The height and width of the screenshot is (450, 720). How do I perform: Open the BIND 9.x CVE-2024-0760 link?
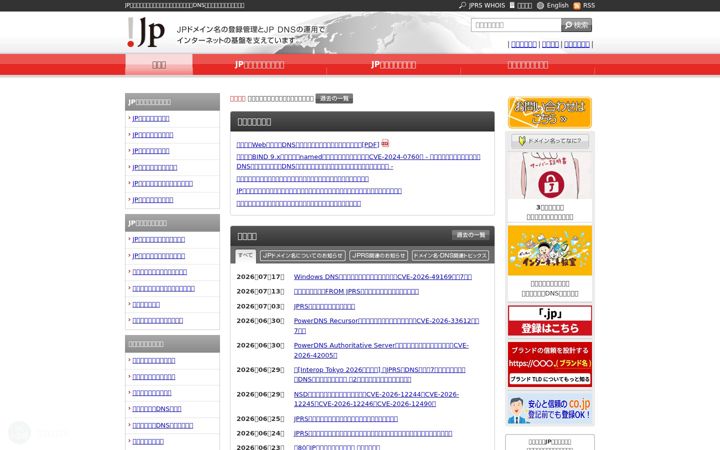coord(358,161)
